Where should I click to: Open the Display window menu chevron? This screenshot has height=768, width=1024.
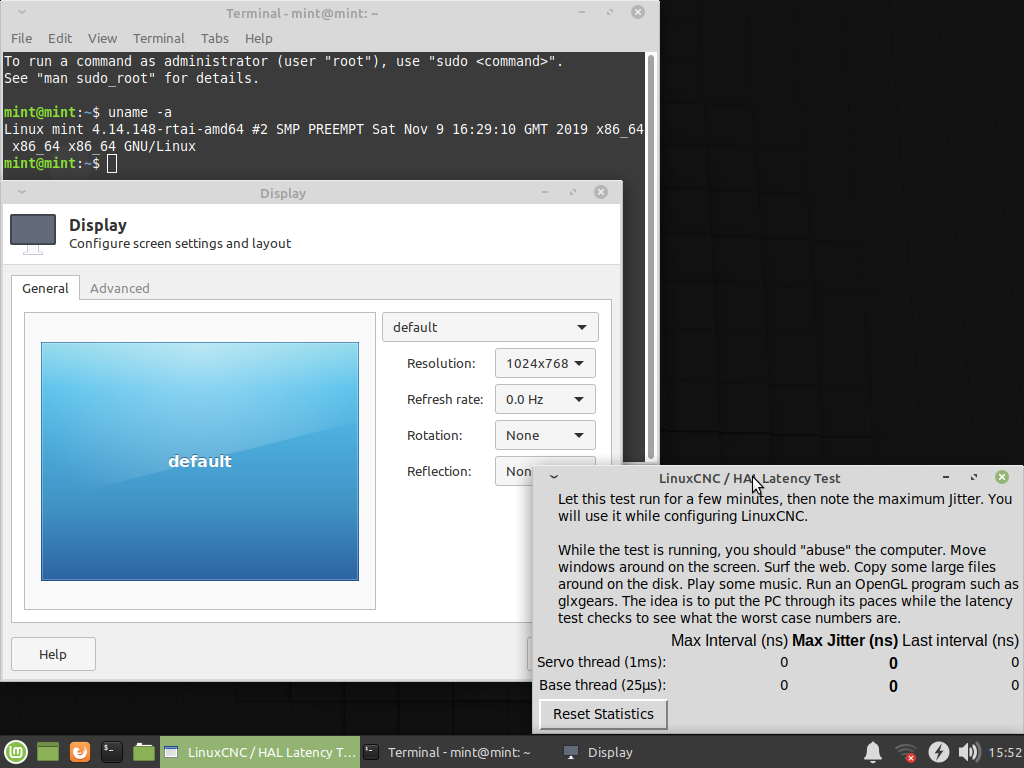click(22, 192)
